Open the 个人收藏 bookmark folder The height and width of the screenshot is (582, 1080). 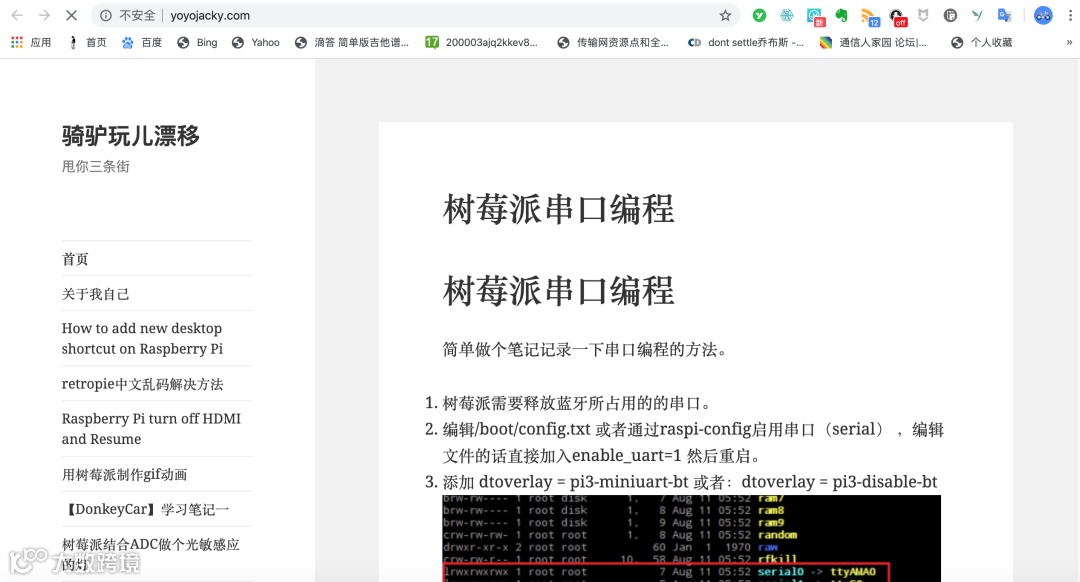(982, 42)
